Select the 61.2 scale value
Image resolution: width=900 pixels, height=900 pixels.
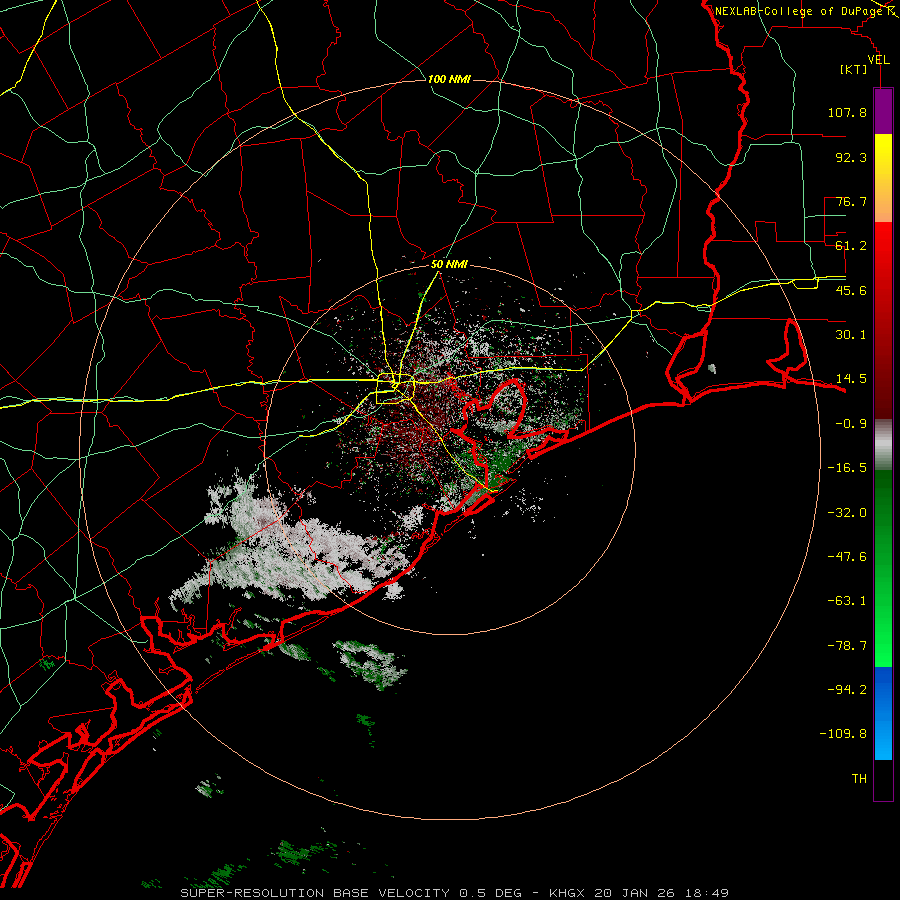(x=851, y=246)
